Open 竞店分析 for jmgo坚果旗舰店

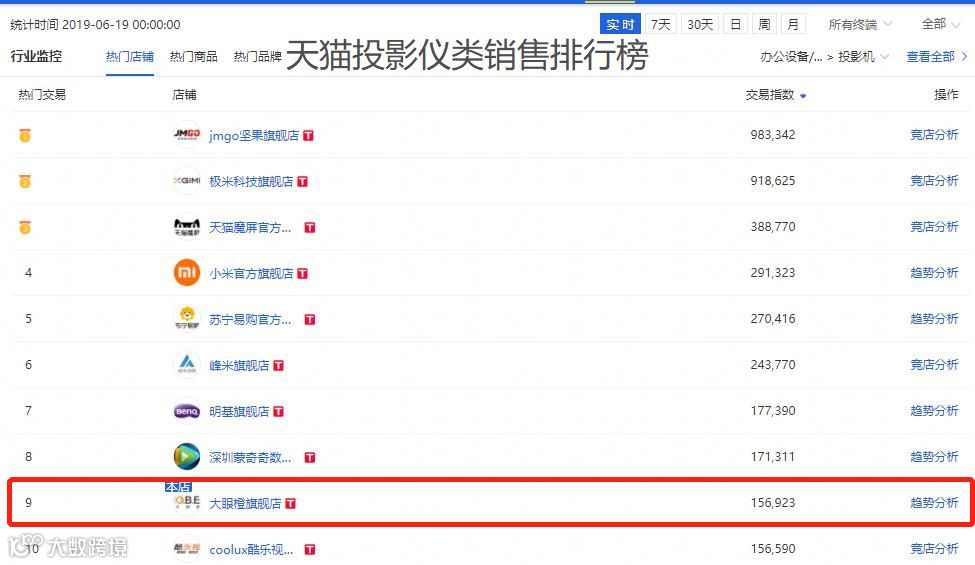pos(934,135)
